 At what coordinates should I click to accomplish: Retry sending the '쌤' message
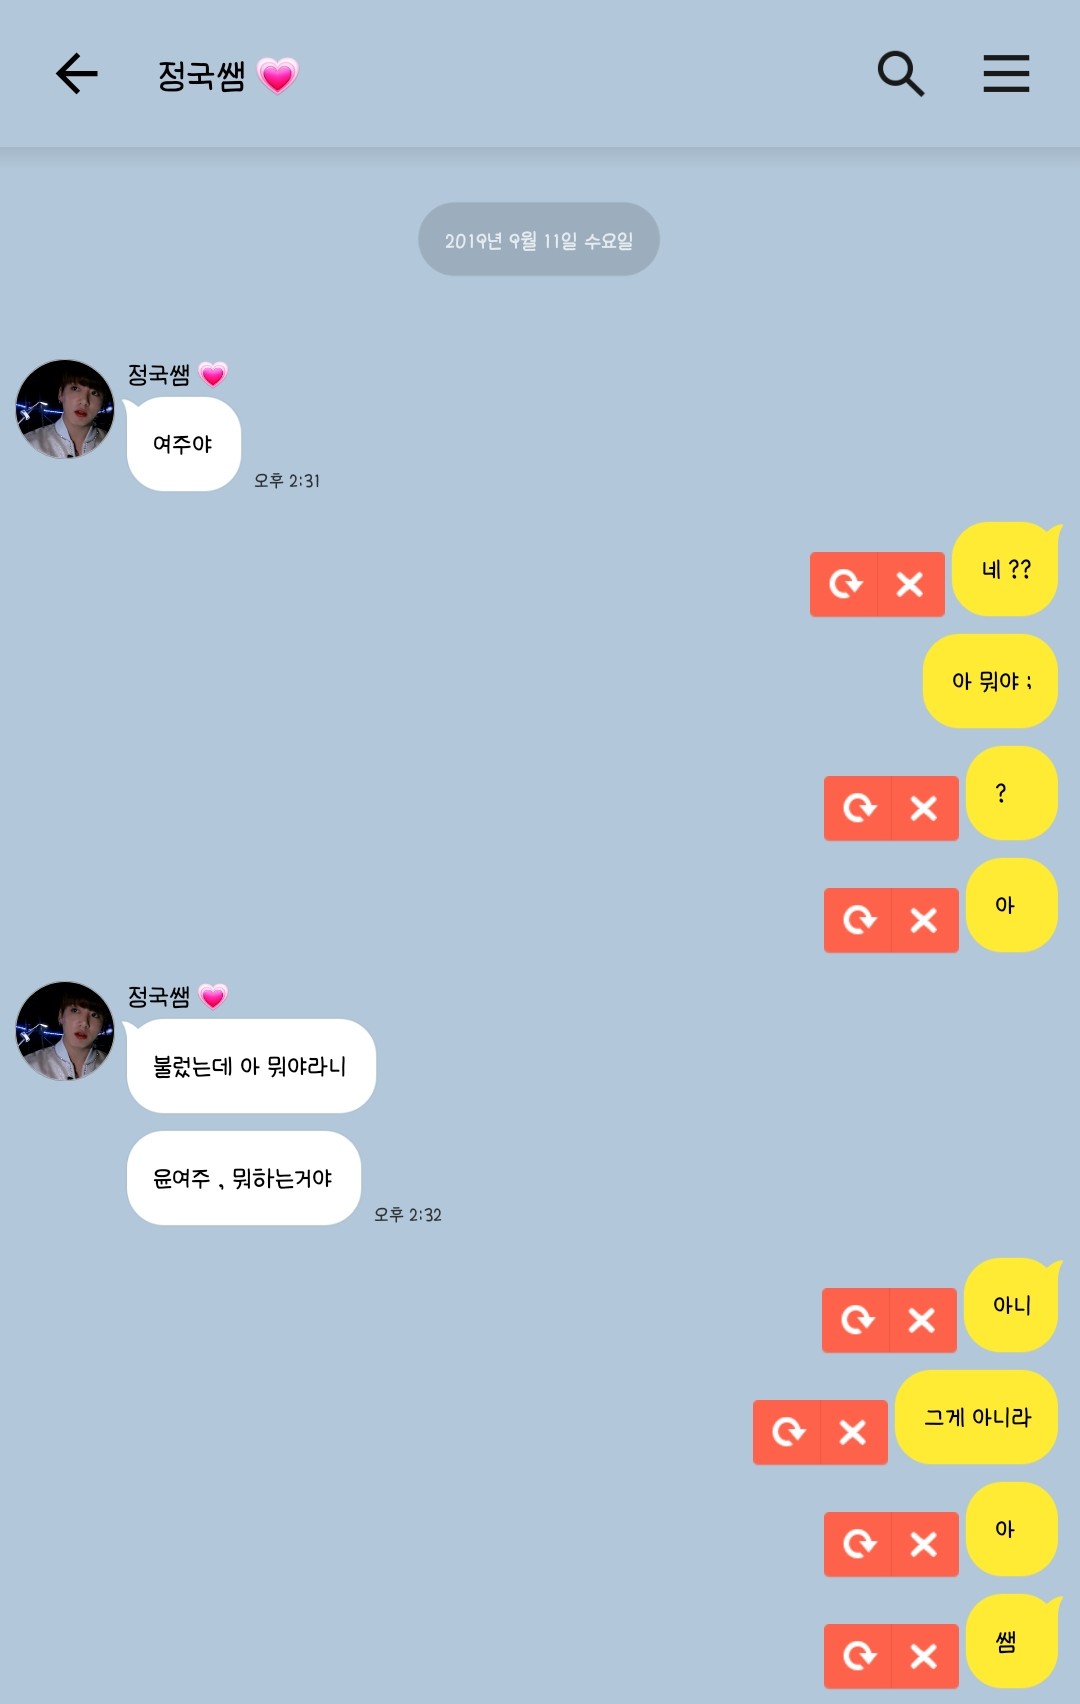coord(858,1656)
